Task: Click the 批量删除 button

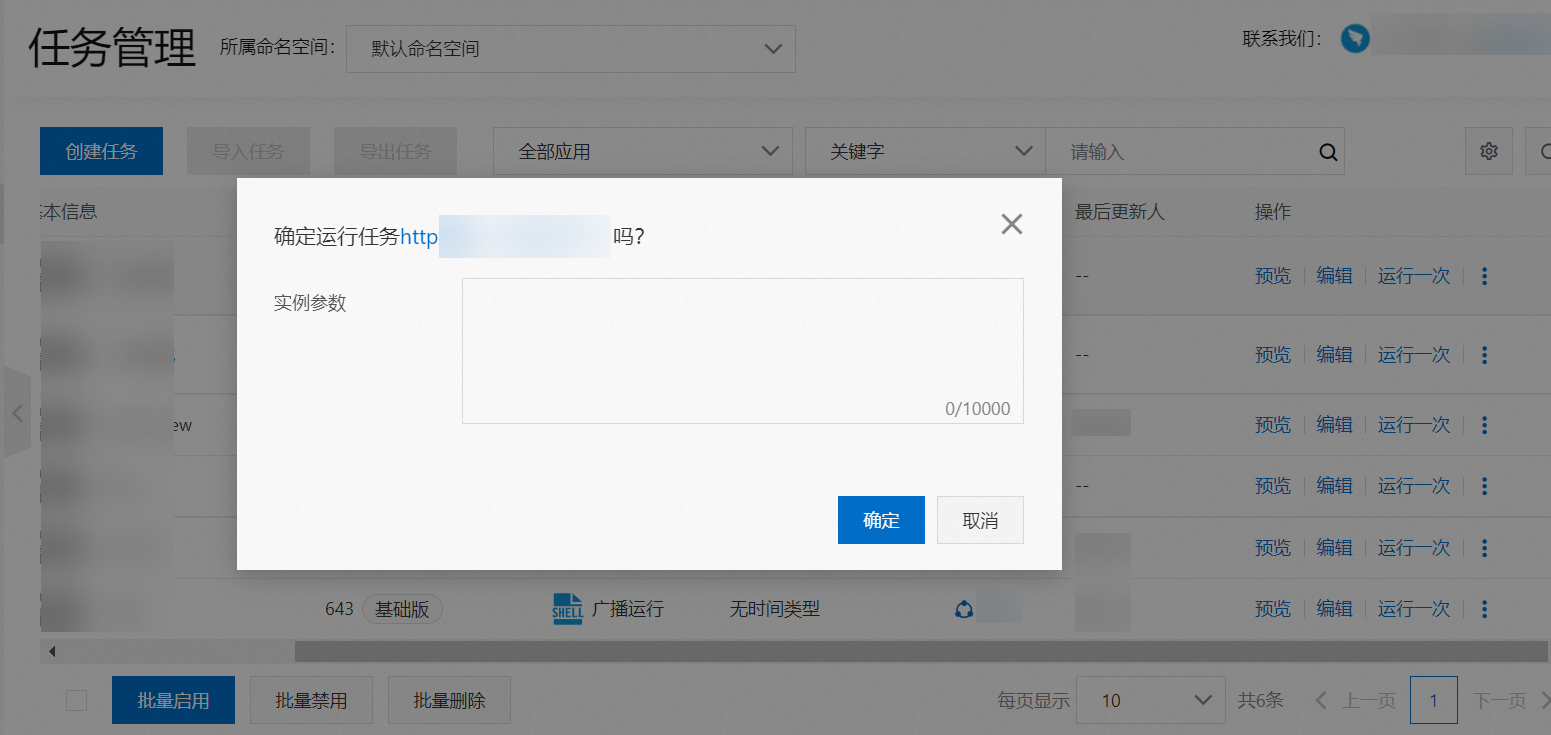Action: [449, 700]
